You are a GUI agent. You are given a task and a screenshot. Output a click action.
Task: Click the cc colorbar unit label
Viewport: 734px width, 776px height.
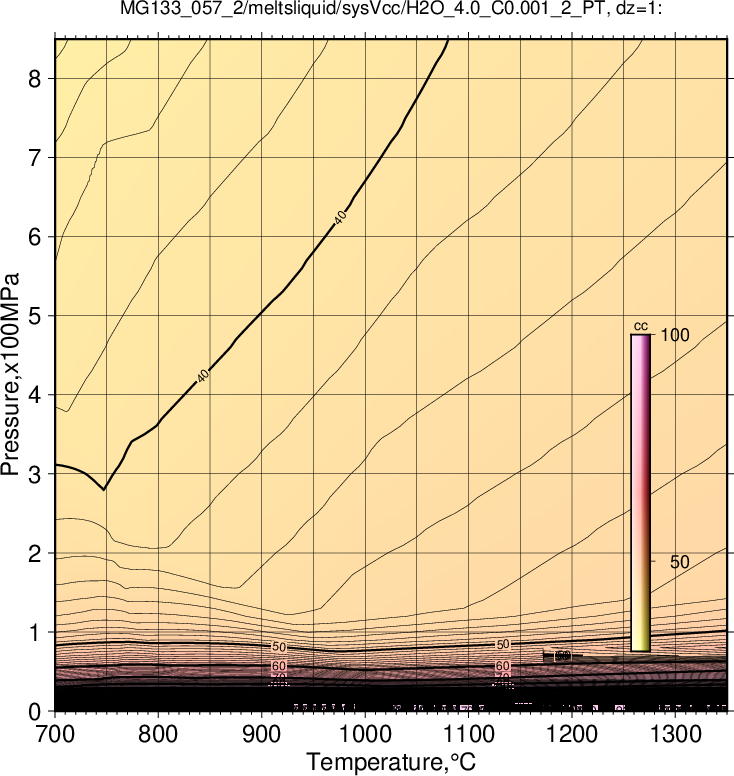pyautogui.click(x=641, y=326)
